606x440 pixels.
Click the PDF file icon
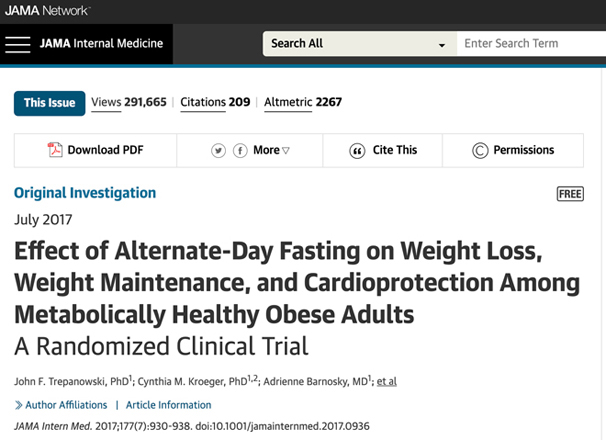pos(55,150)
